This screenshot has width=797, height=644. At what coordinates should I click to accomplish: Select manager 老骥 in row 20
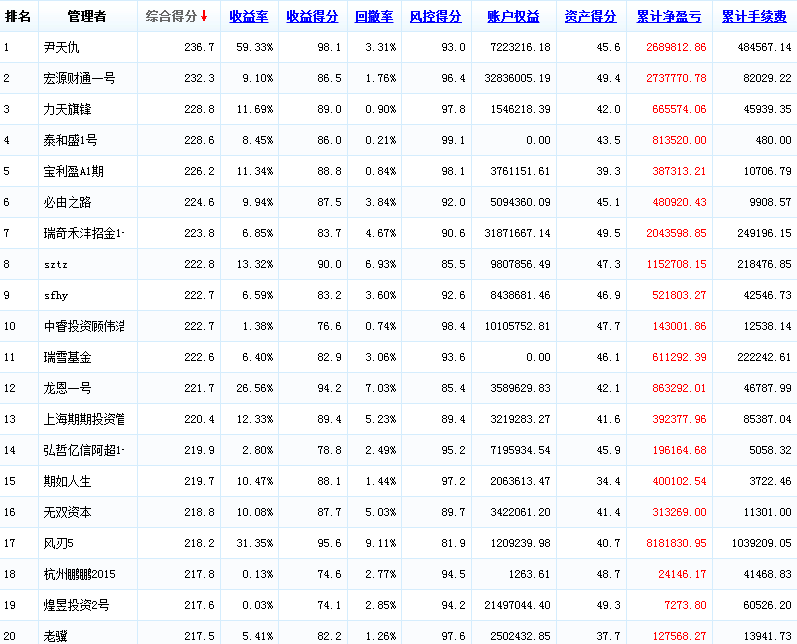(x=55, y=636)
